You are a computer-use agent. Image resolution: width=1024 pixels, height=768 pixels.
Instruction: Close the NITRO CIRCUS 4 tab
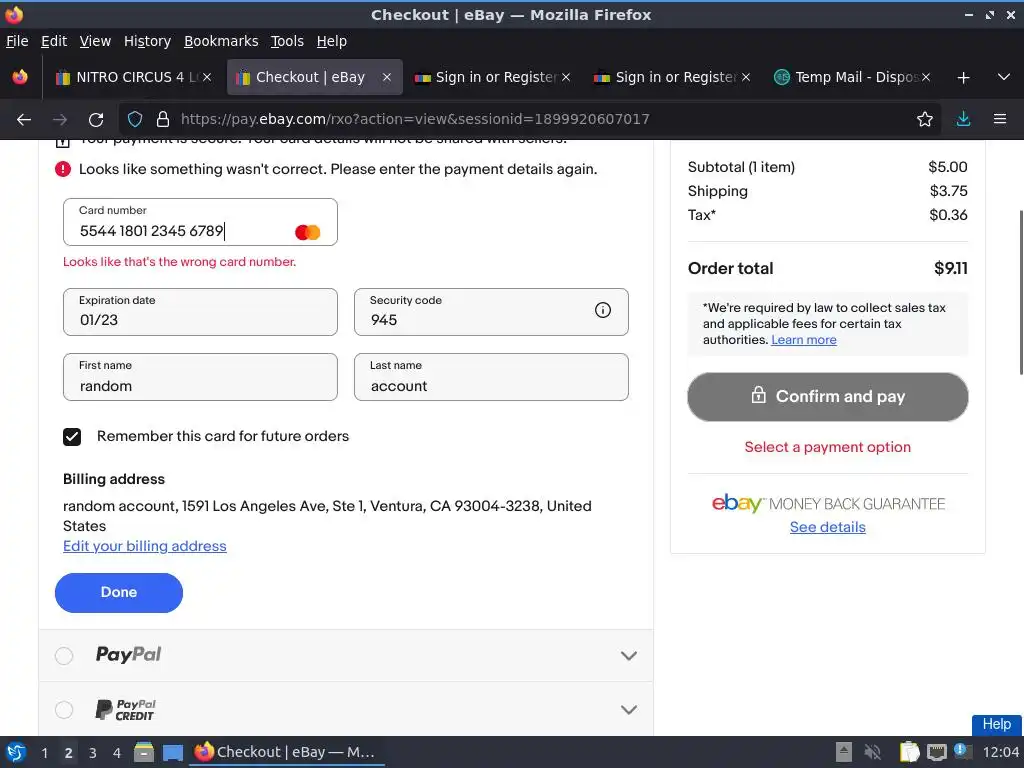(207, 77)
